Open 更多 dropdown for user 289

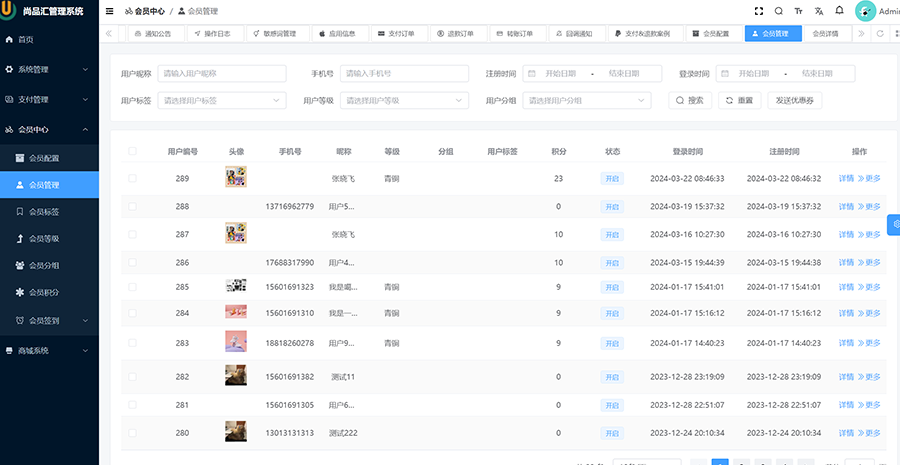(x=869, y=179)
